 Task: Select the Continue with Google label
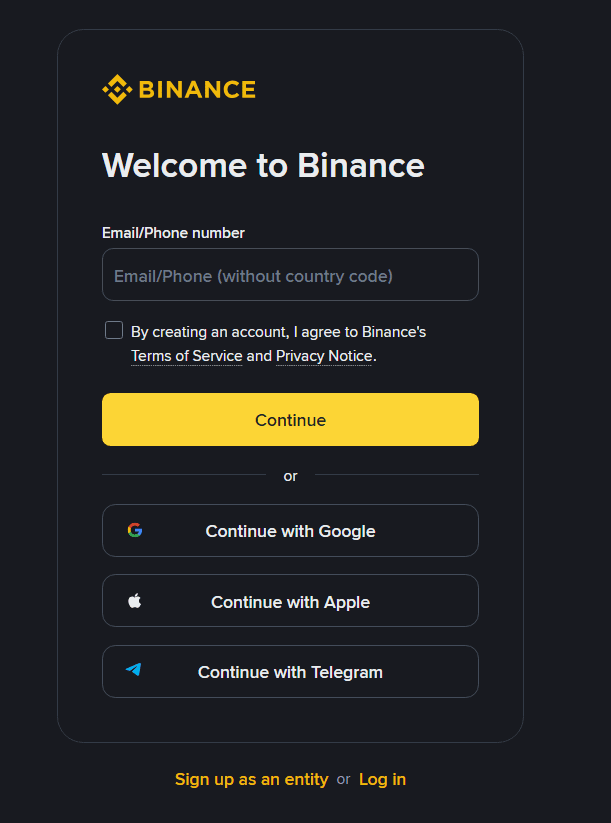290,531
